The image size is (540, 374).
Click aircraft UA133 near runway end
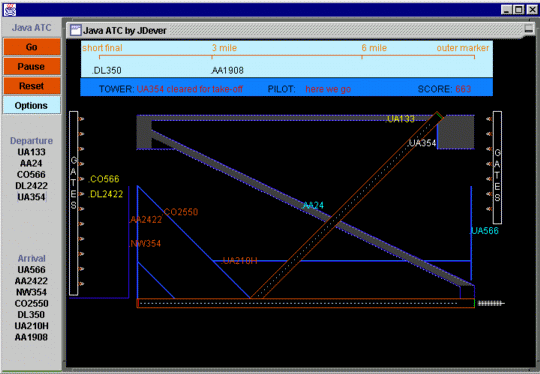(401, 119)
